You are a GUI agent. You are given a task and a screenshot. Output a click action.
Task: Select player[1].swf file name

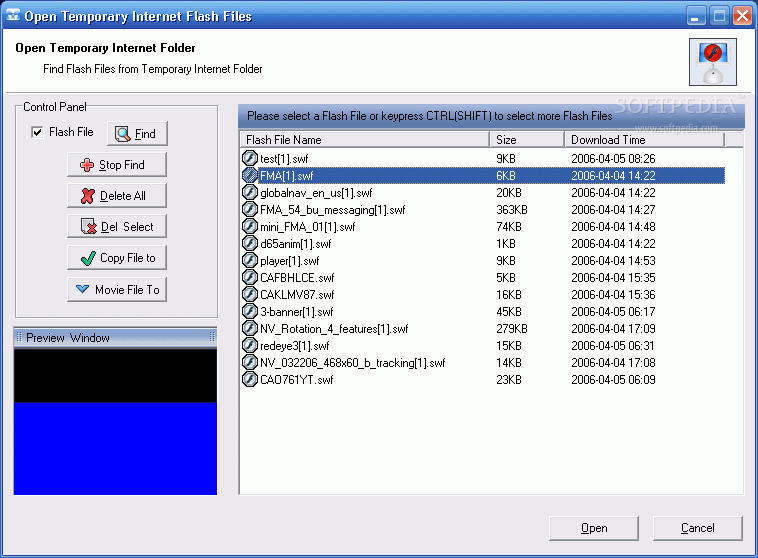(290, 261)
